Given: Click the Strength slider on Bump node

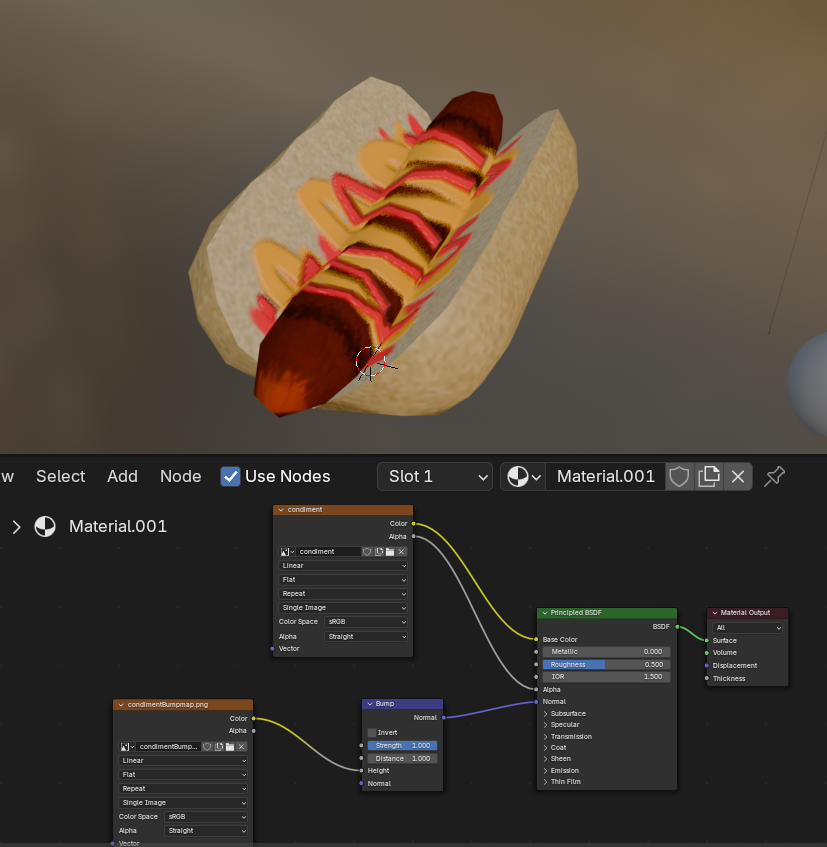Looking at the screenshot, I should click(x=402, y=745).
